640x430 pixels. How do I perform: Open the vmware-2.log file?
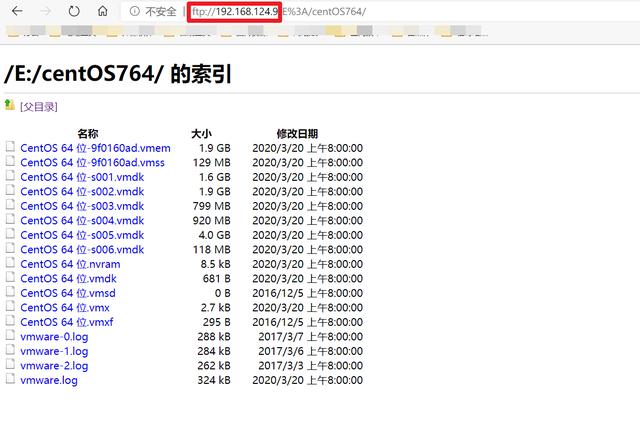(x=54, y=366)
